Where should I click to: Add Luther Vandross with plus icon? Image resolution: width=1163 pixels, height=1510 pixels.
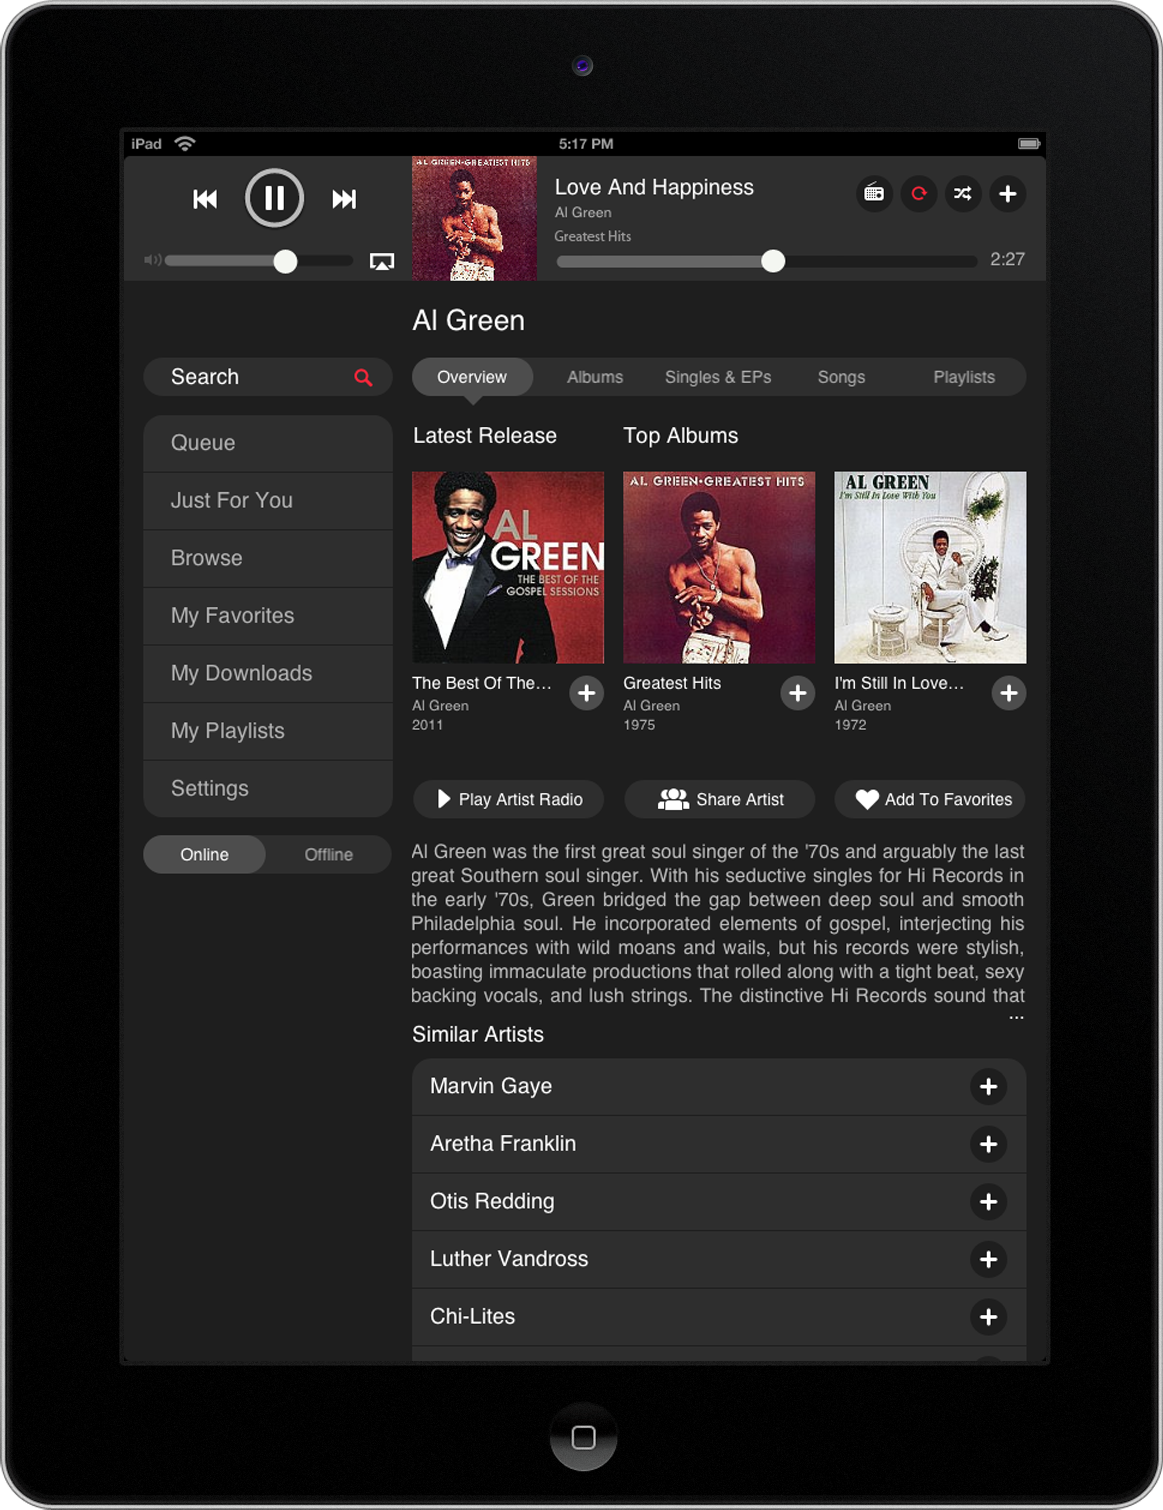point(988,1260)
